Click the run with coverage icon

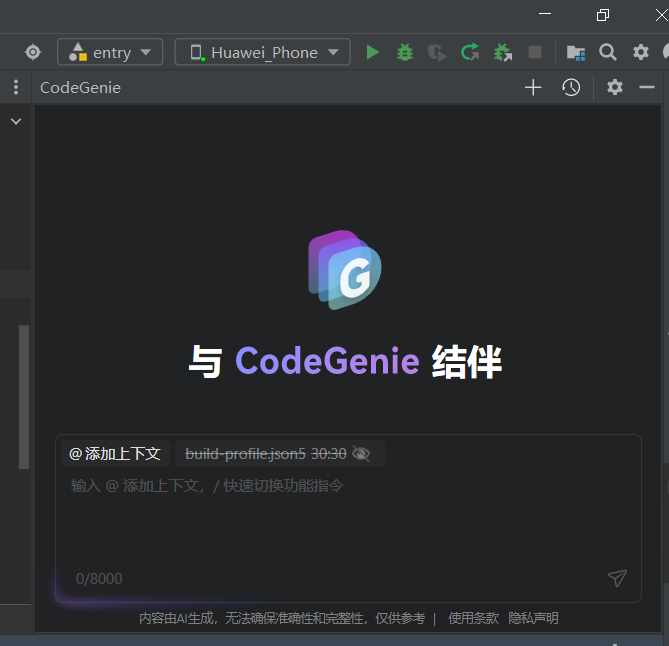point(436,53)
